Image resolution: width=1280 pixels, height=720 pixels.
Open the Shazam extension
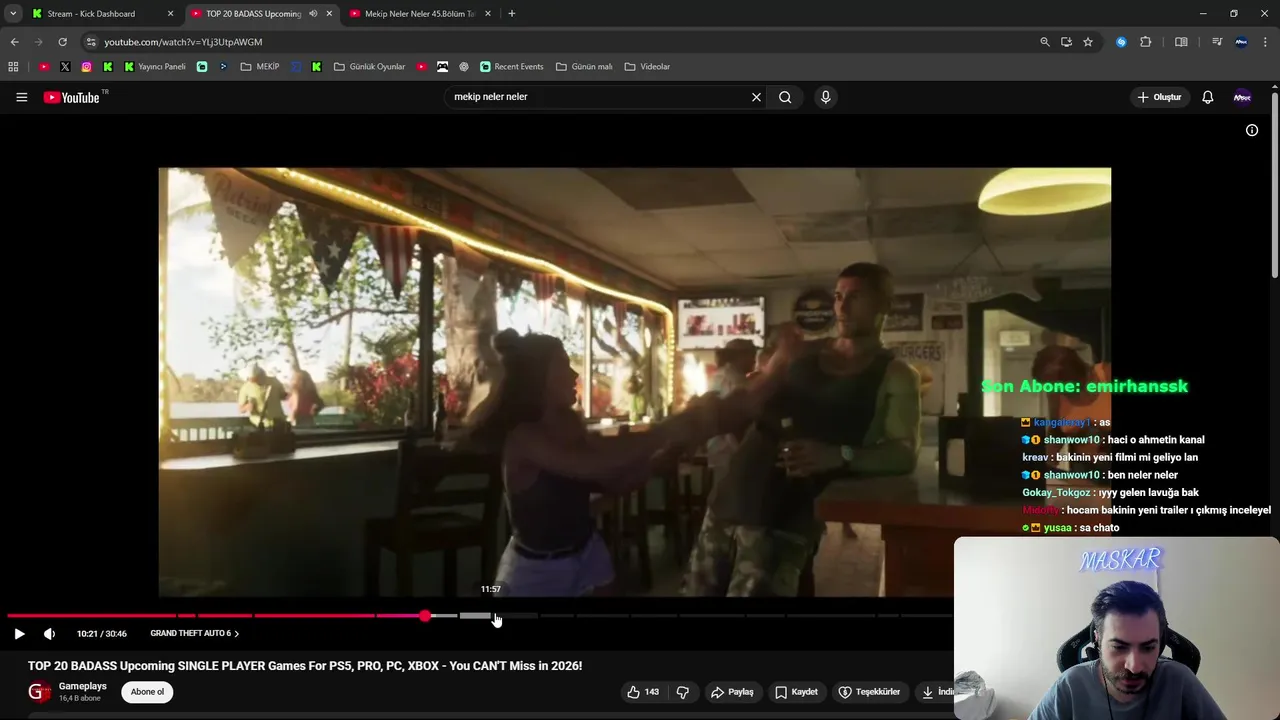tap(1121, 42)
